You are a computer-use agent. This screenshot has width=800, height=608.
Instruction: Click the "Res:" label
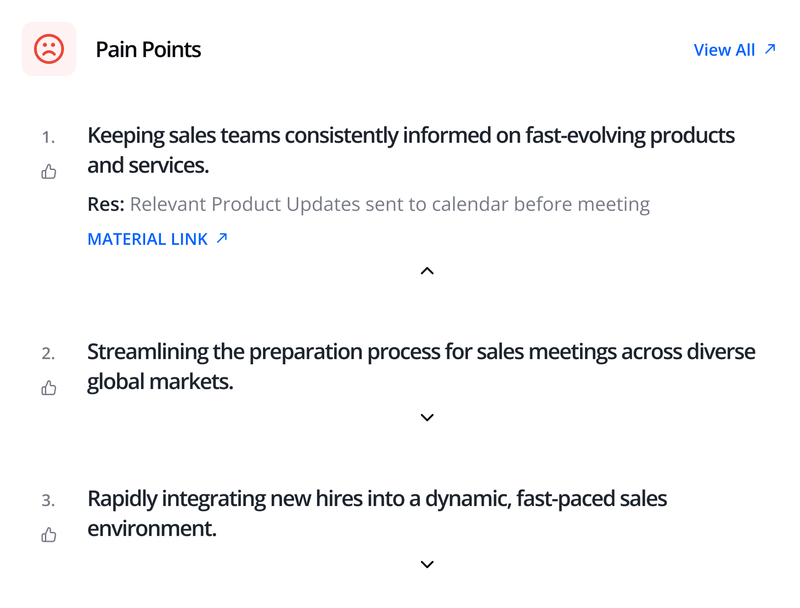pyautogui.click(x=106, y=205)
